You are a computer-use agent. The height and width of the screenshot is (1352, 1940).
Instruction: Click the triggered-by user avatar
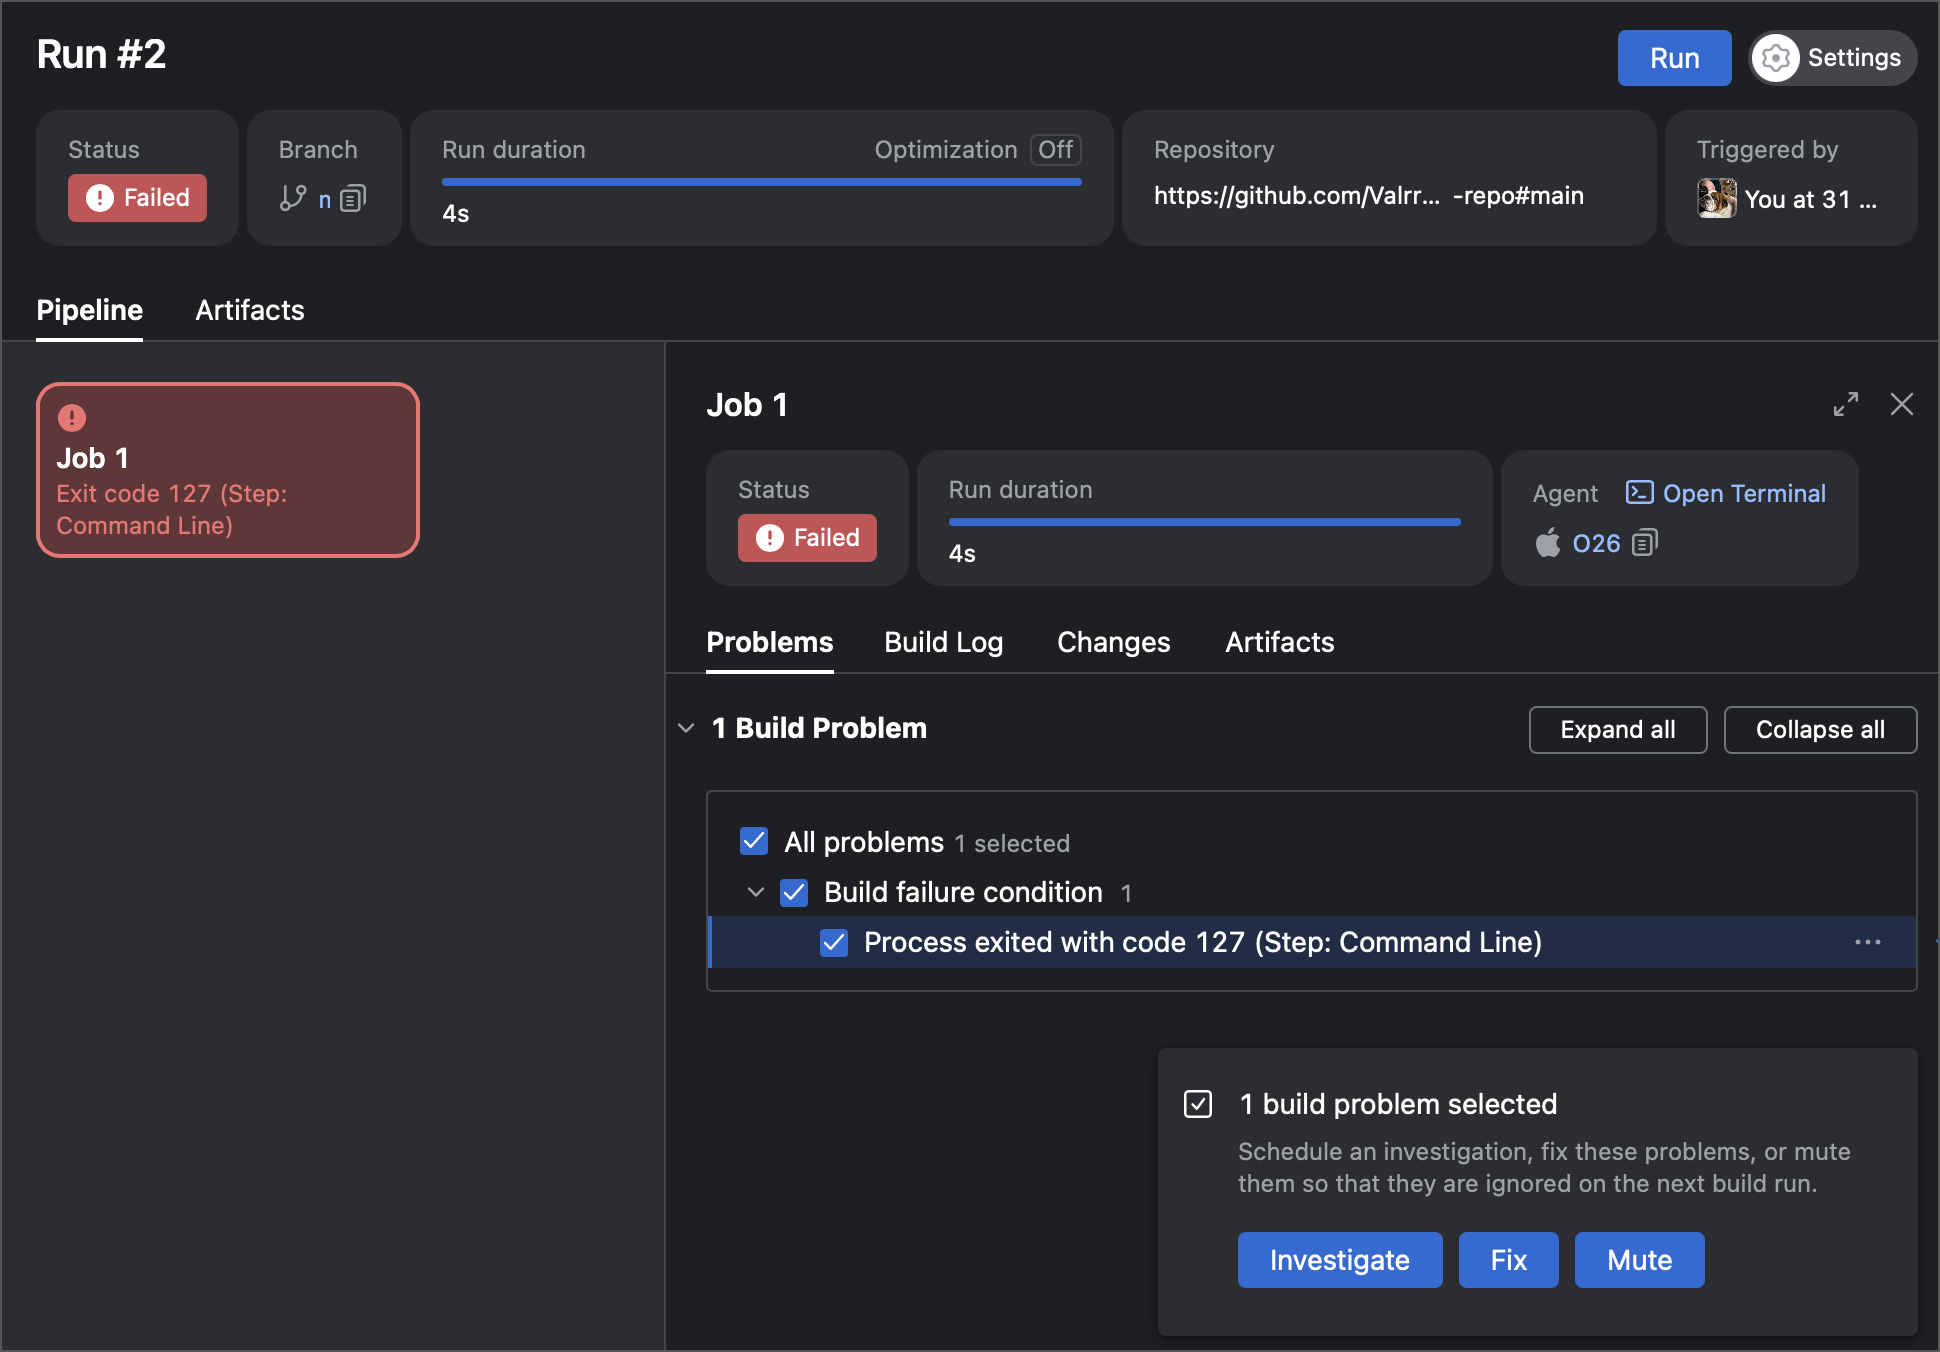click(x=1715, y=198)
